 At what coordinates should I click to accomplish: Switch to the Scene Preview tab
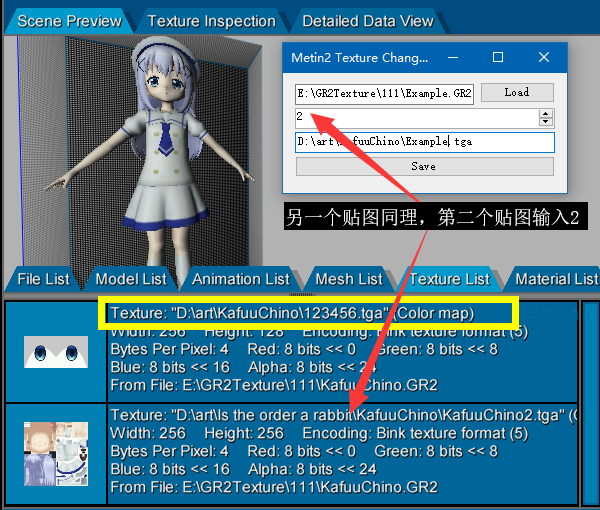pyautogui.click(x=69, y=21)
